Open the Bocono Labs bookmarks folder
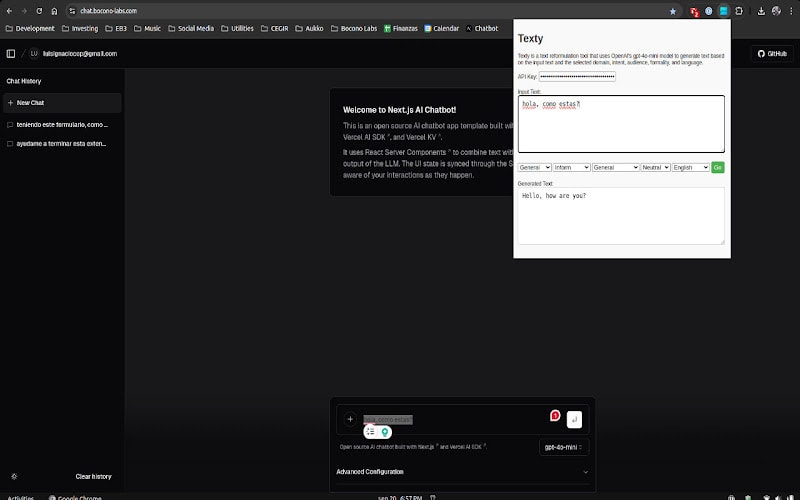 pyautogui.click(x=354, y=29)
